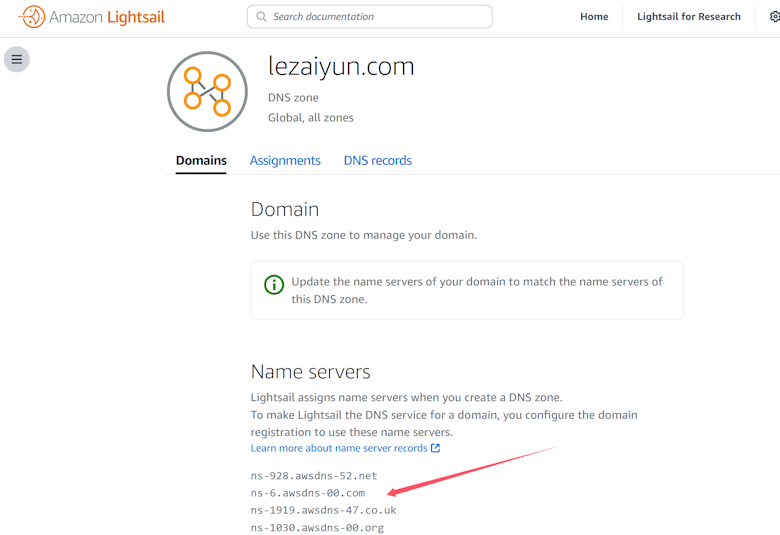Click the Amazon Lightsail logo
The image size is (780, 535).
[92, 17]
